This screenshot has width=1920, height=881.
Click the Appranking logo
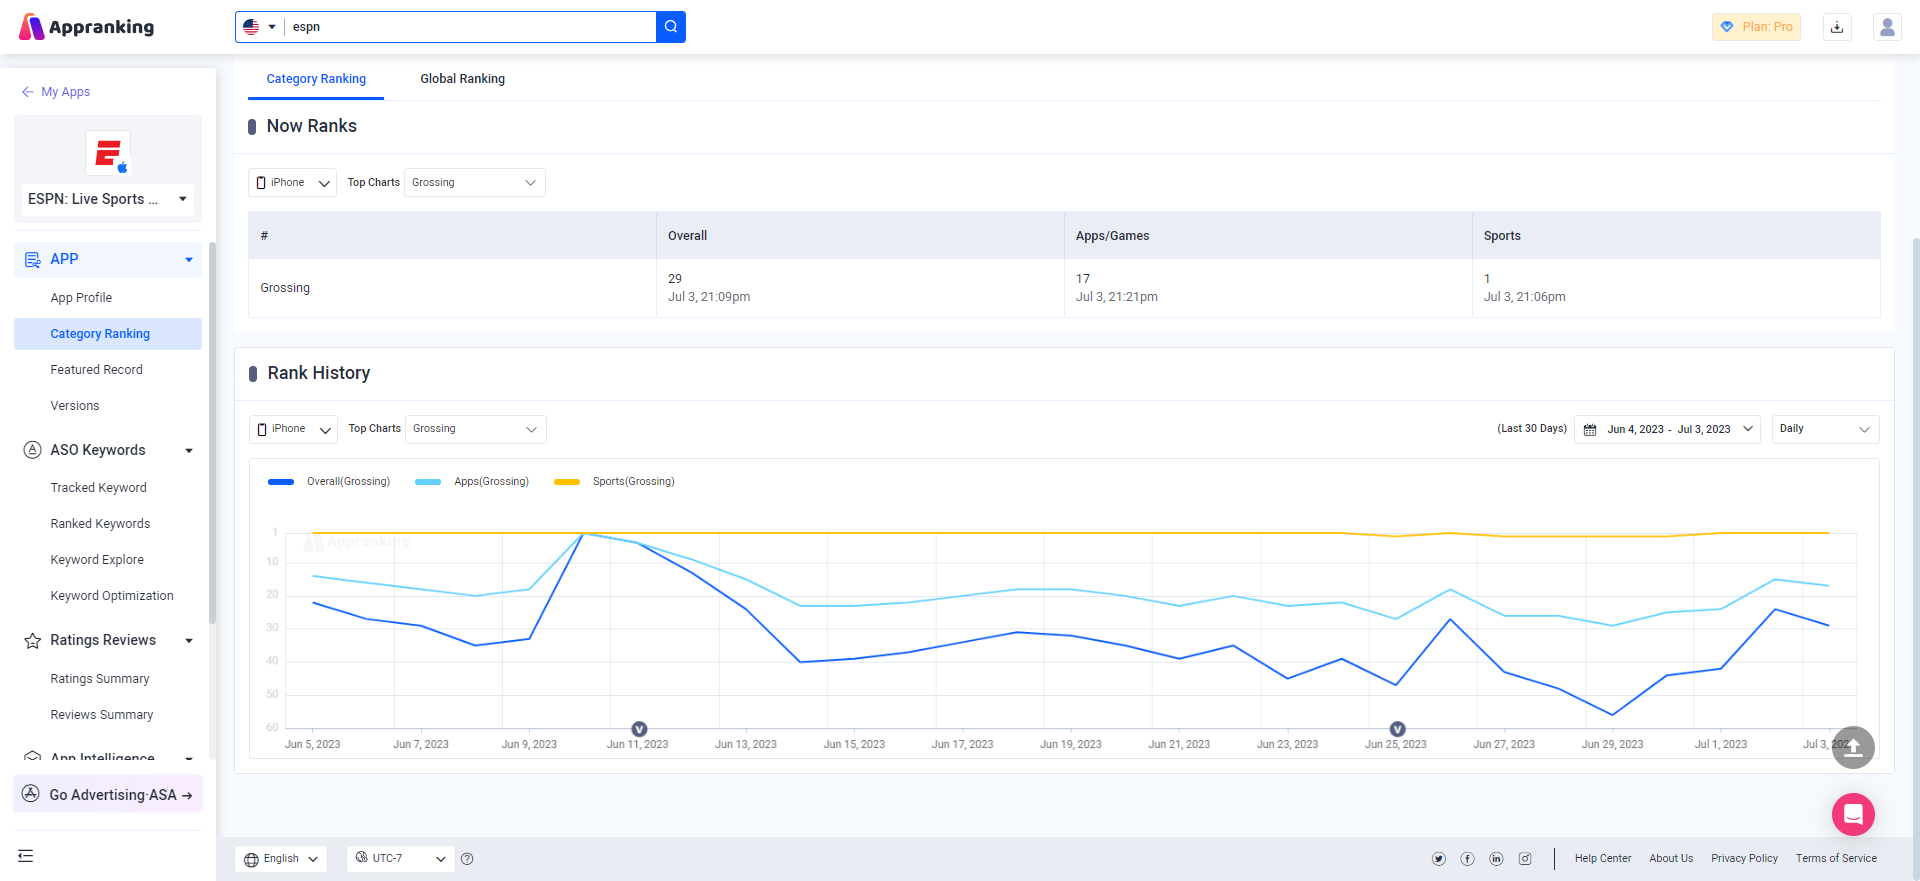point(87,27)
